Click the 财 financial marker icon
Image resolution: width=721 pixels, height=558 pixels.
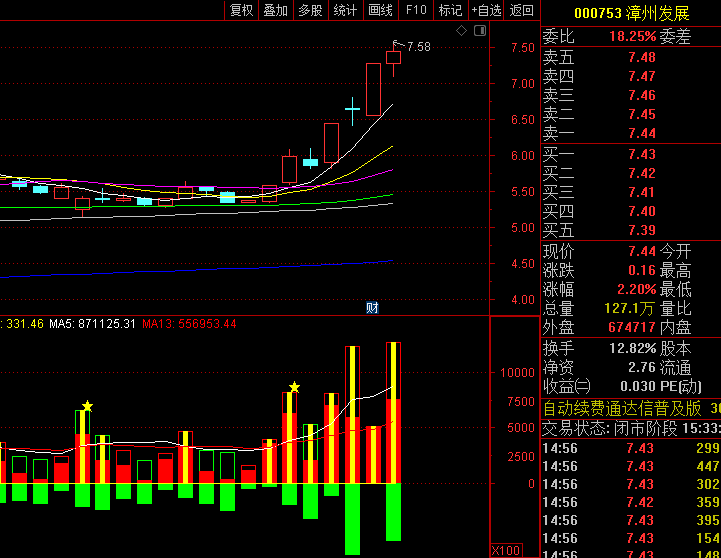pyautogui.click(x=372, y=307)
